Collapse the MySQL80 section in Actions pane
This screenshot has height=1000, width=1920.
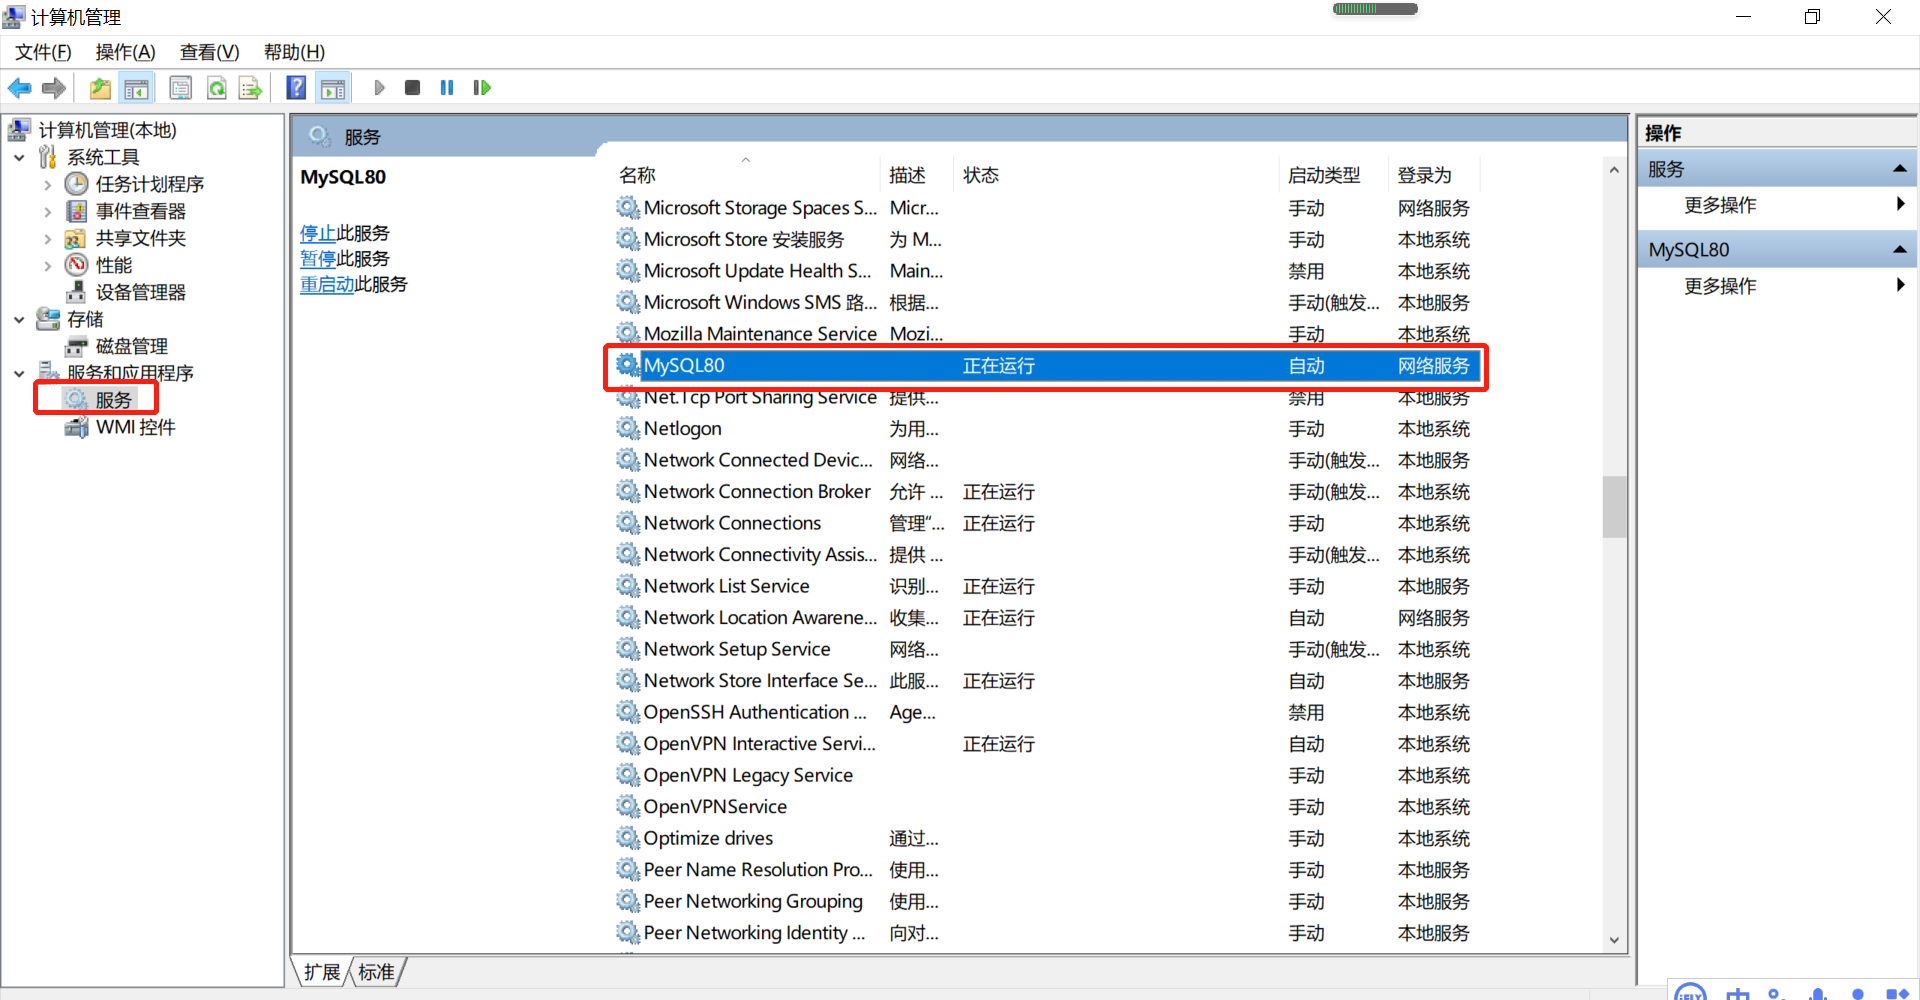[x=1900, y=249]
